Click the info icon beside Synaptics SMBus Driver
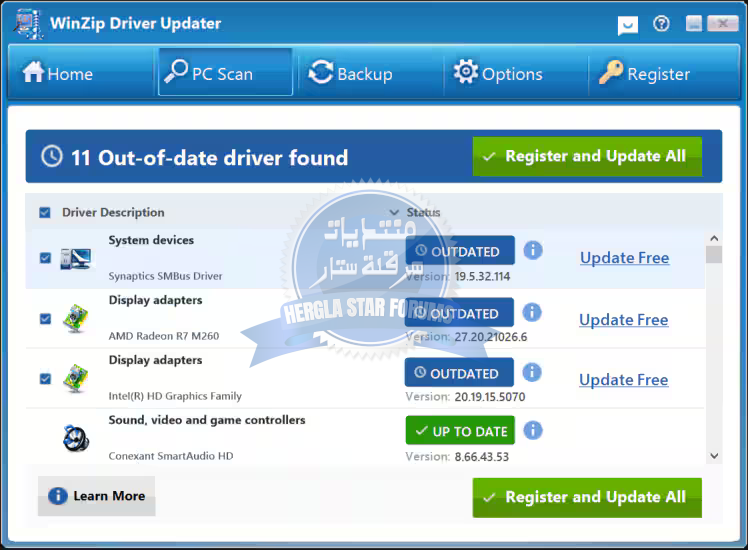This screenshot has width=748, height=550. tap(533, 250)
